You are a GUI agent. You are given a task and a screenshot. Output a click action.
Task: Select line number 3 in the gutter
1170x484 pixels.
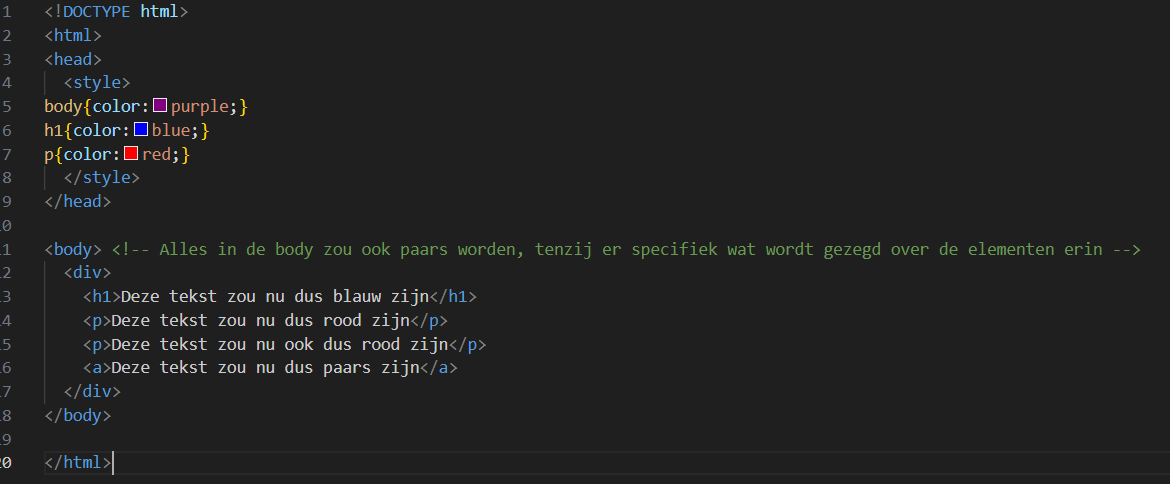pyautogui.click(x=6, y=58)
